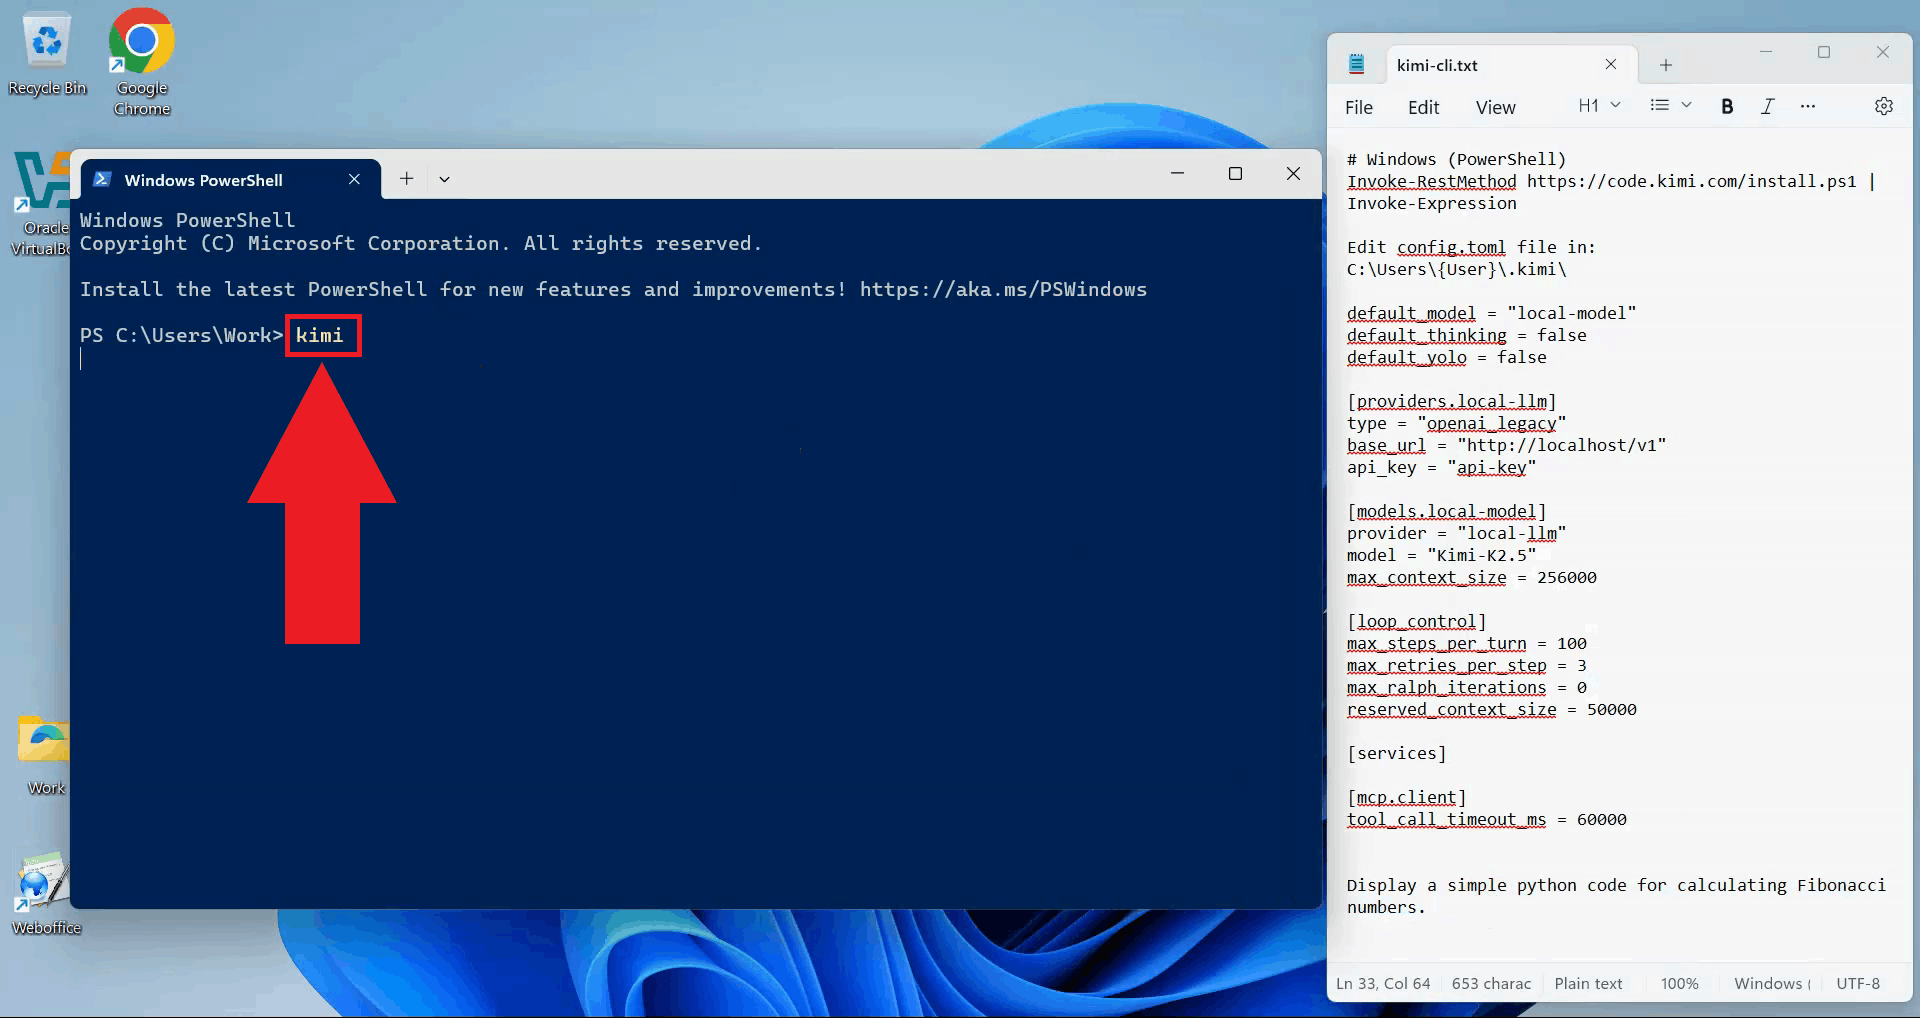Adjust zoom via the 100% status control
Viewport: 1920px width, 1018px height.
(x=1679, y=983)
